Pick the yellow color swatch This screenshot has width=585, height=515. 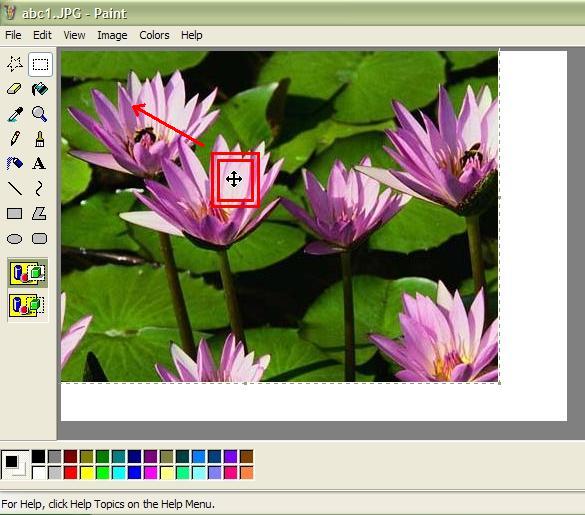(x=87, y=473)
